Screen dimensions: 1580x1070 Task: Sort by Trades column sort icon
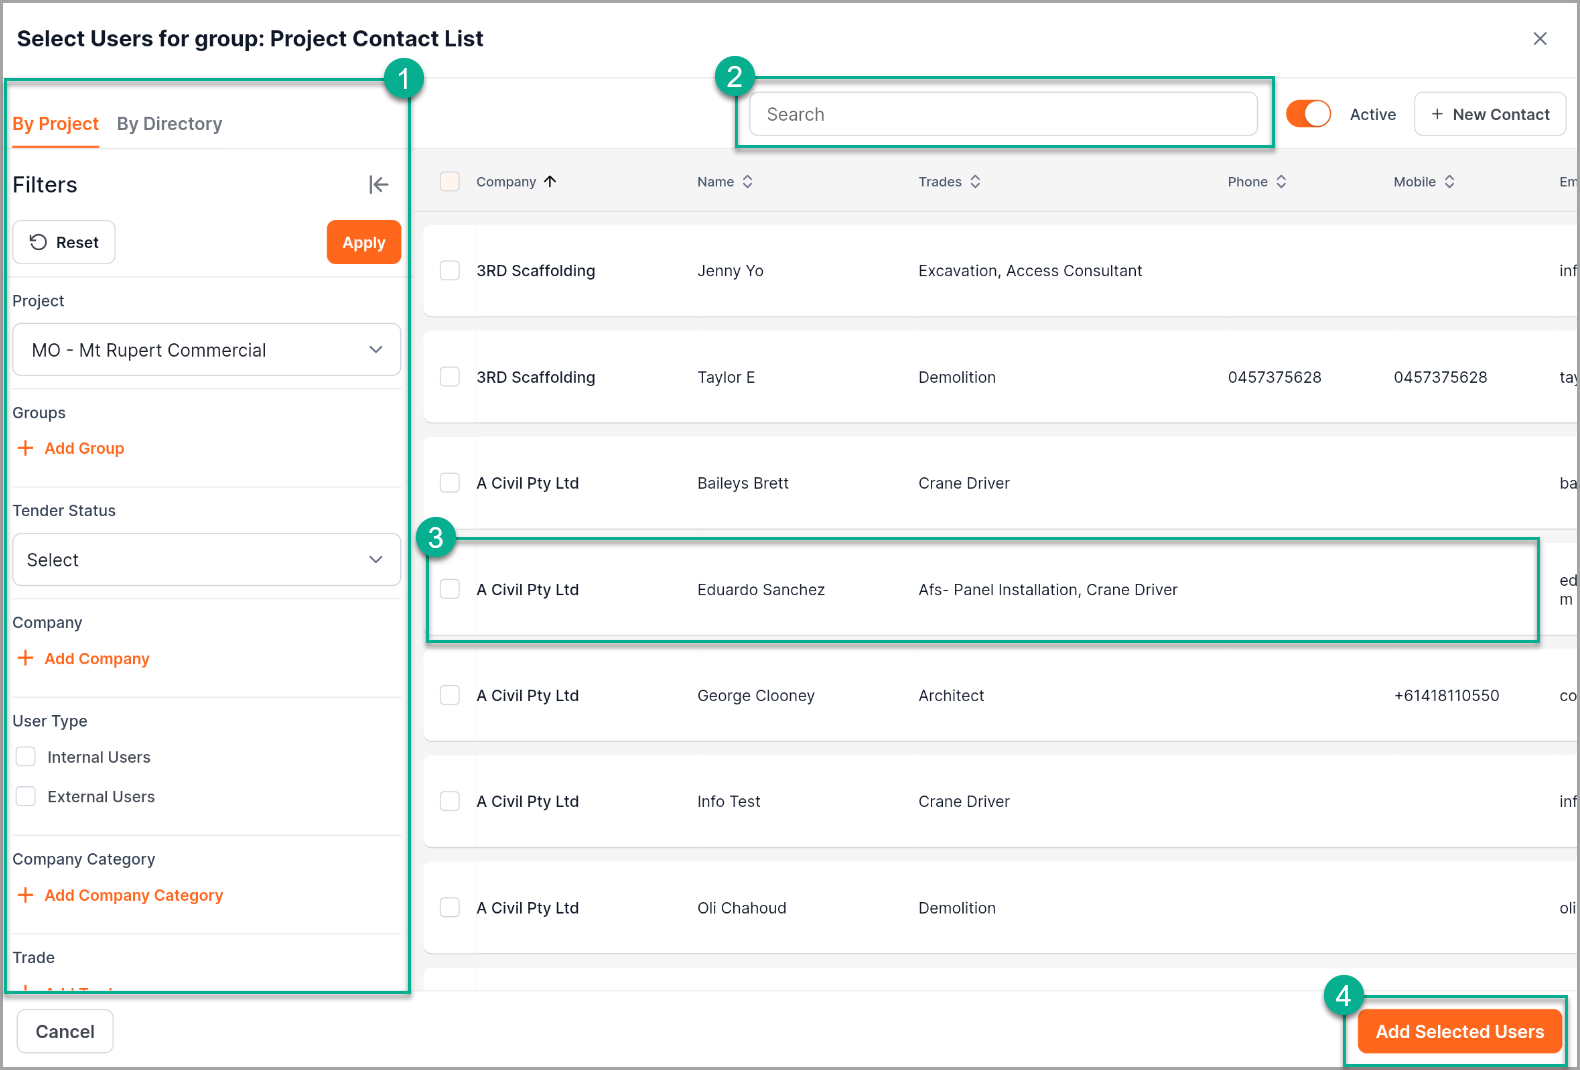click(x=975, y=182)
